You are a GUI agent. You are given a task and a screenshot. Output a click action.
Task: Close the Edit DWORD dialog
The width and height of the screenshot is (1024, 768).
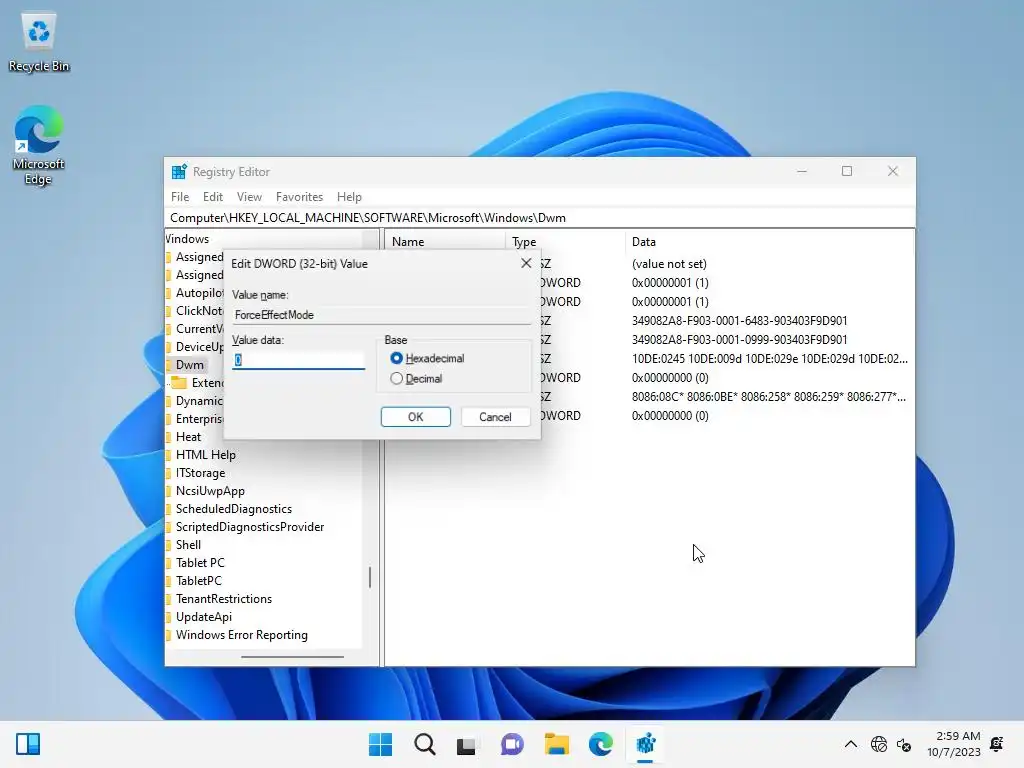(x=526, y=263)
